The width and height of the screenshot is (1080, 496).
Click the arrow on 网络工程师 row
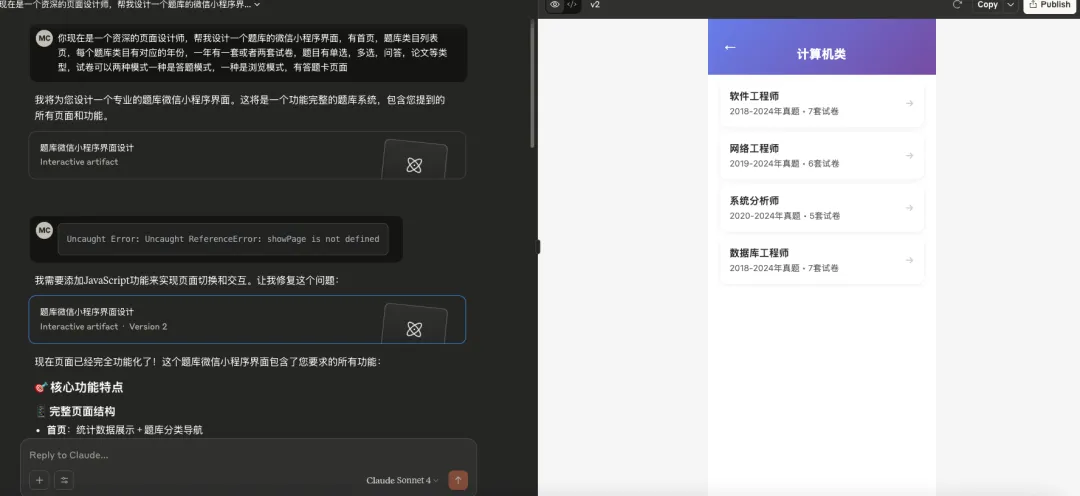pyautogui.click(x=909, y=155)
